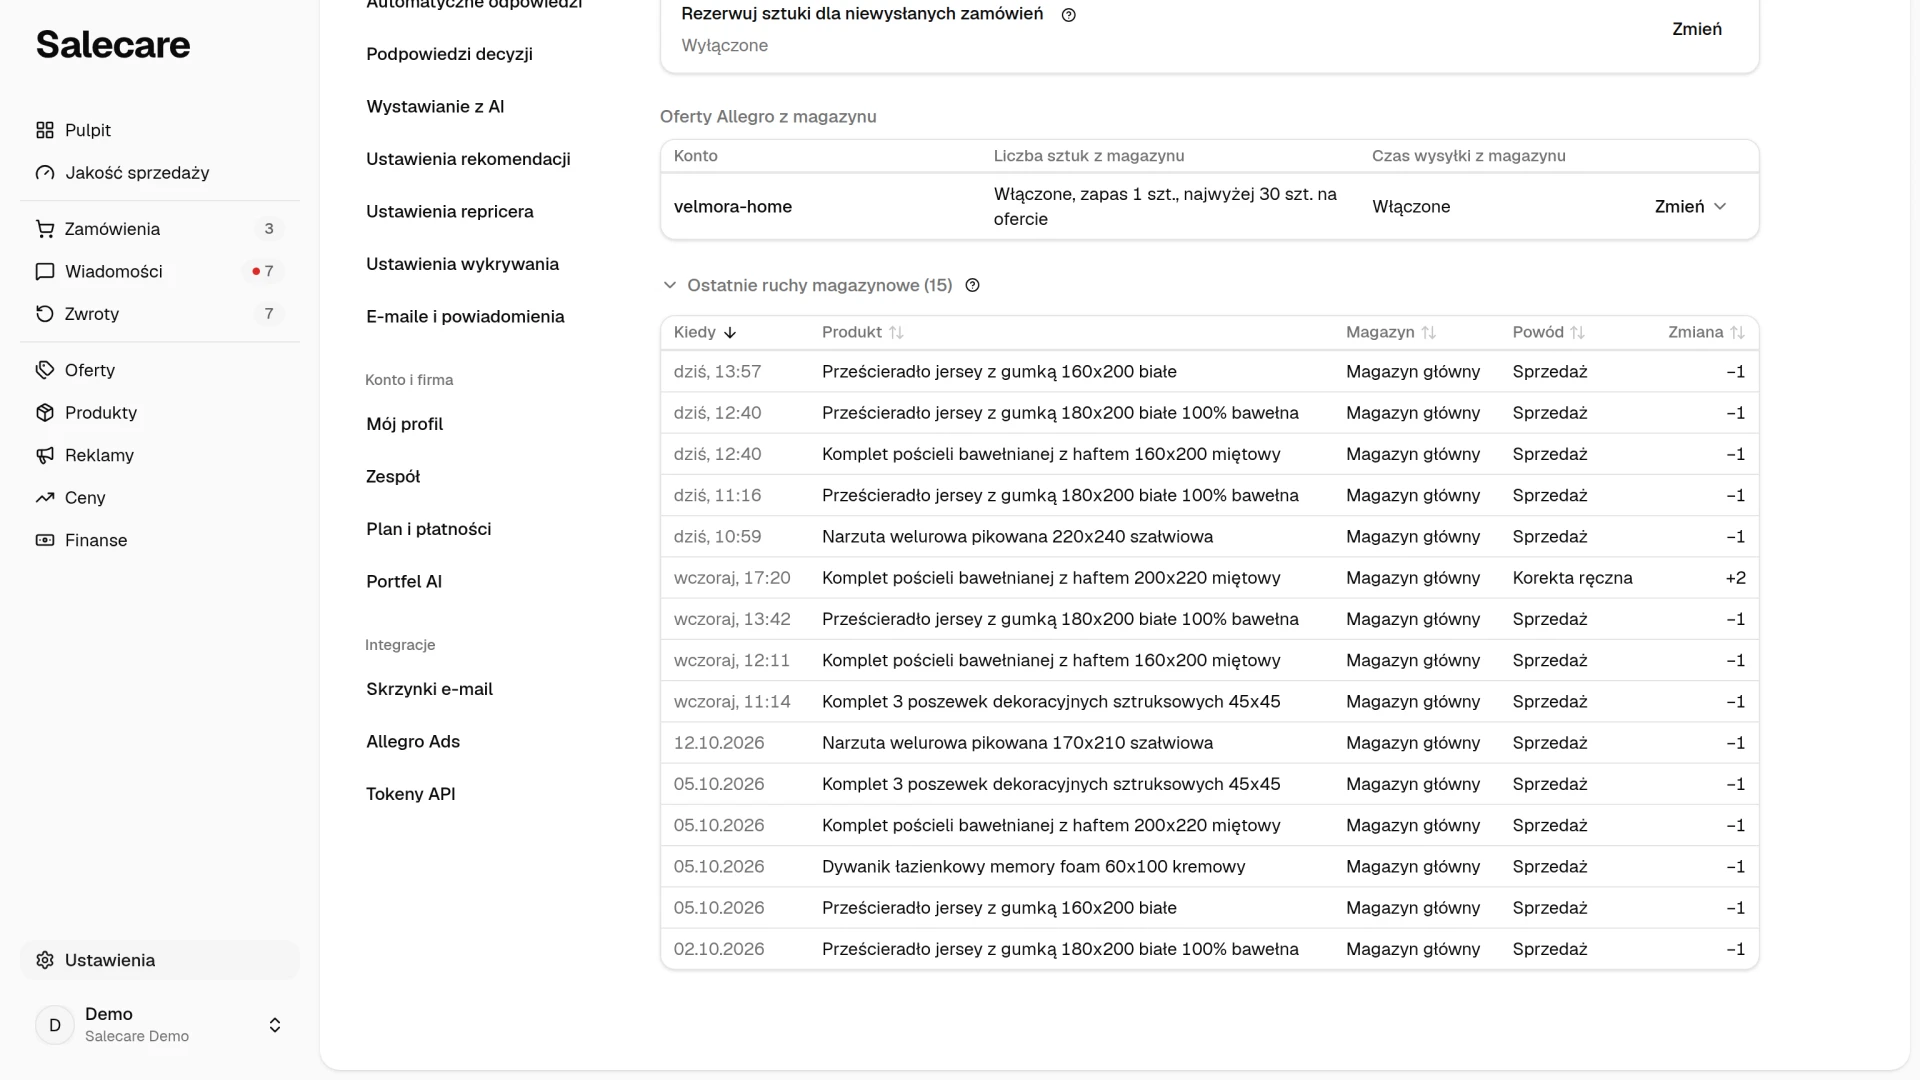Click the Zwroty return arrow icon

pos(45,314)
